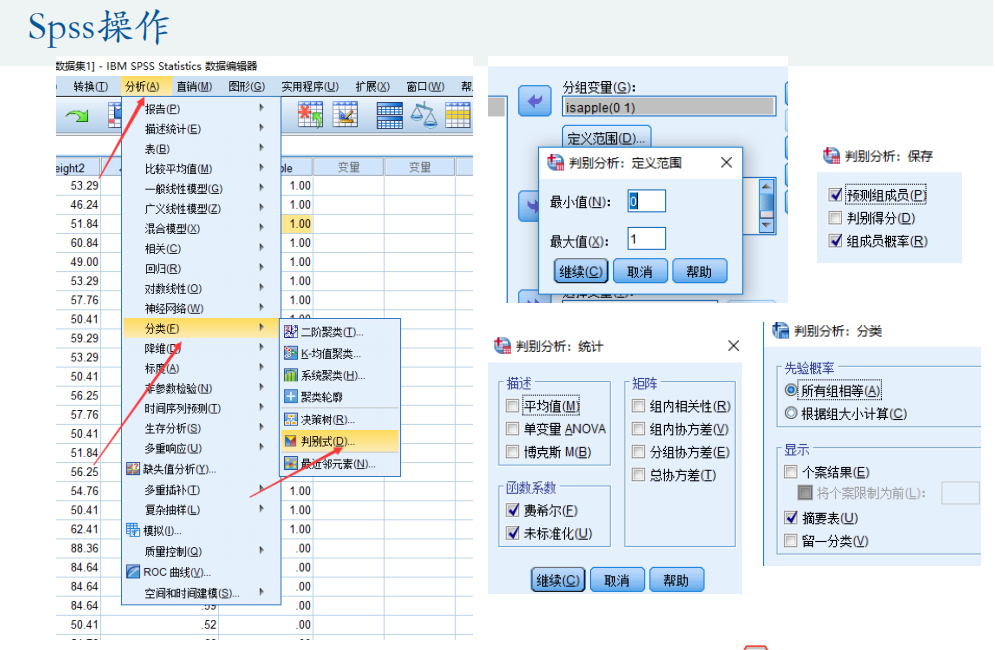Open the Direct Marketing (直销) menu
Viewport: 995px width, 650px height.
coord(194,86)
